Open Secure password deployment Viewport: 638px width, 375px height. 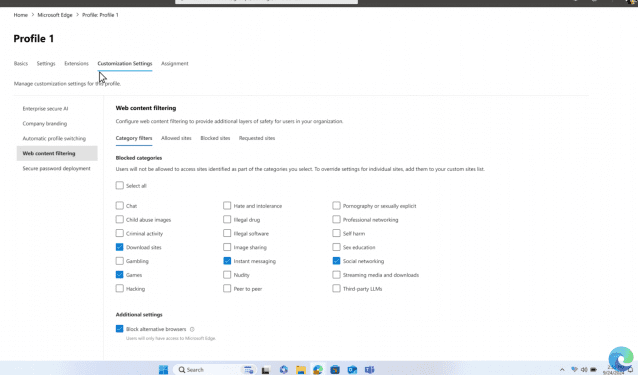[x=57, y=168]
